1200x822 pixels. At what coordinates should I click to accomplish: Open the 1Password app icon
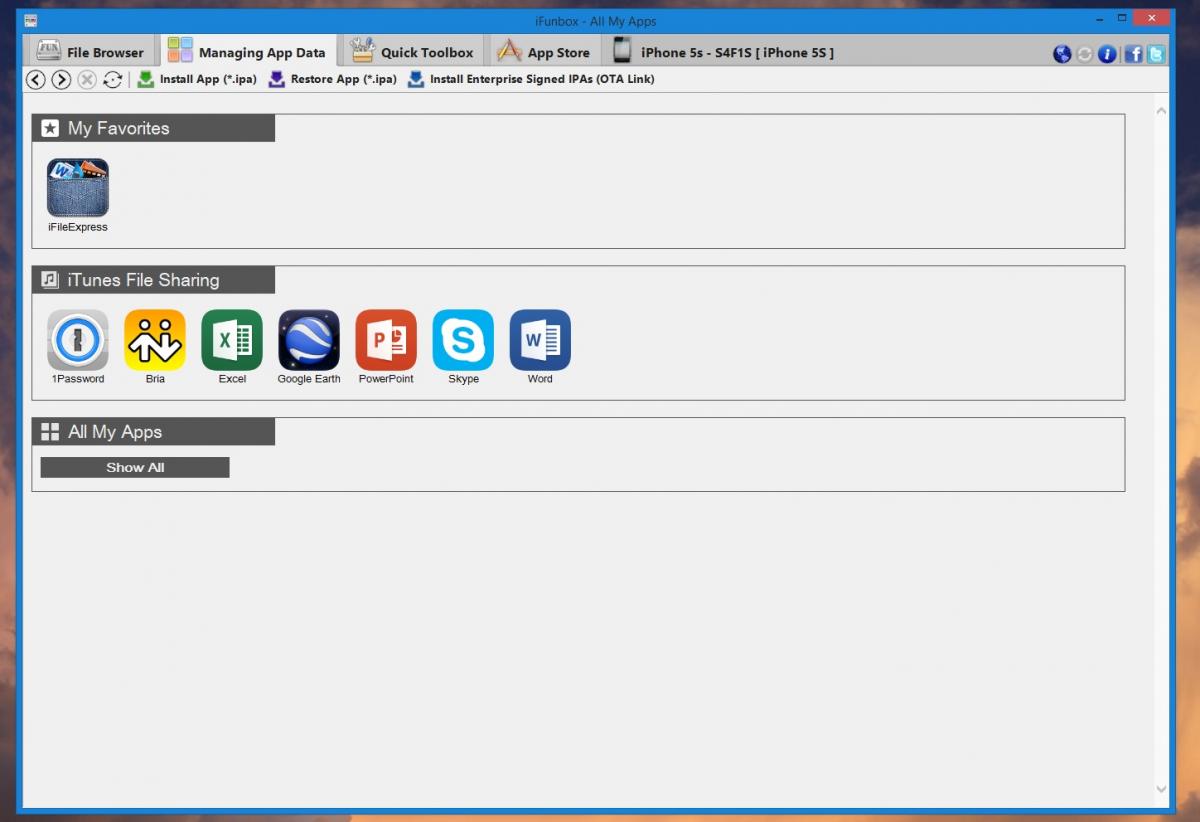78,340
